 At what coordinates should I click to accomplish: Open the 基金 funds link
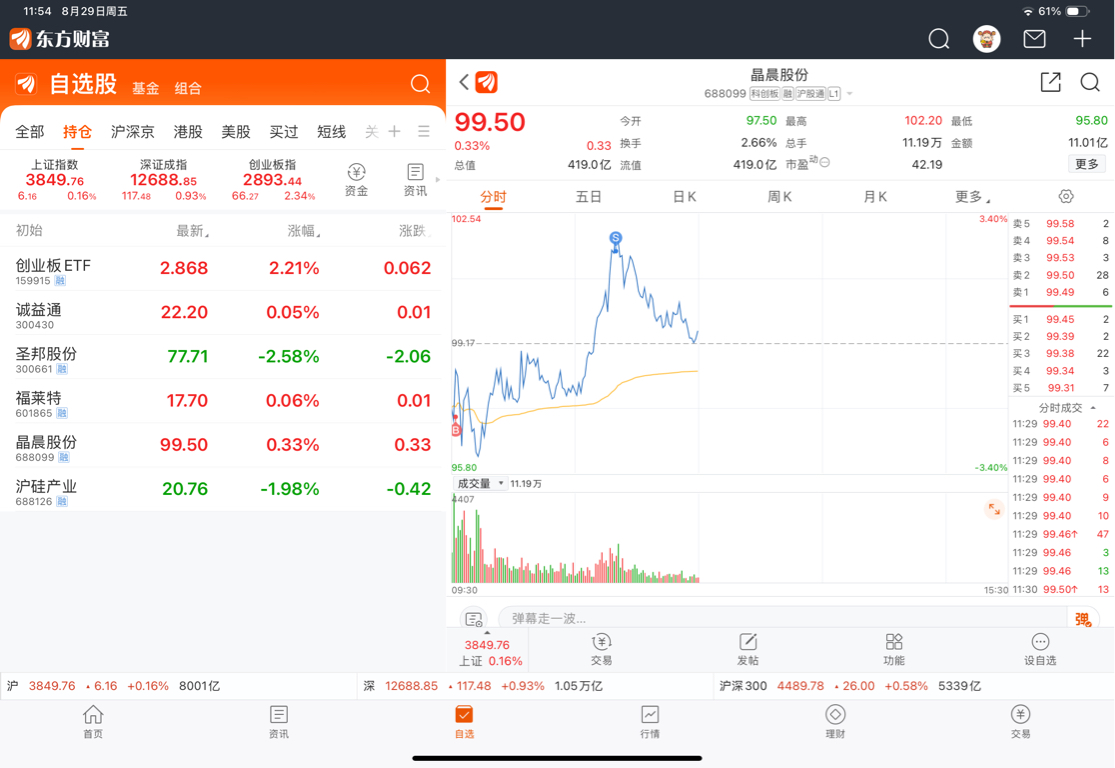coord(145,88)
